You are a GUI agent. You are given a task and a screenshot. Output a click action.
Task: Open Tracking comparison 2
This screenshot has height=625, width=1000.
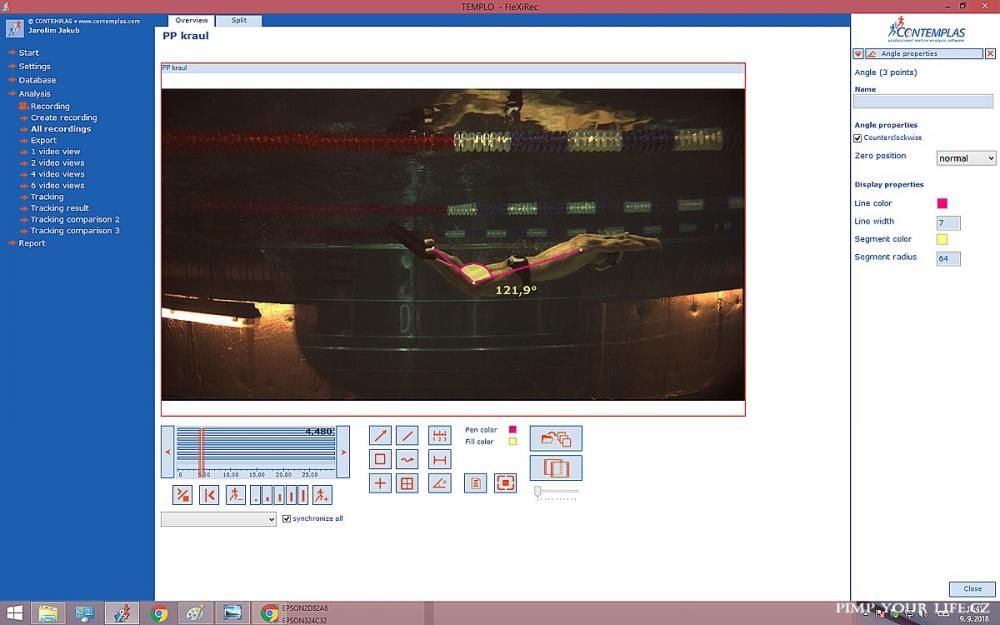75,219
